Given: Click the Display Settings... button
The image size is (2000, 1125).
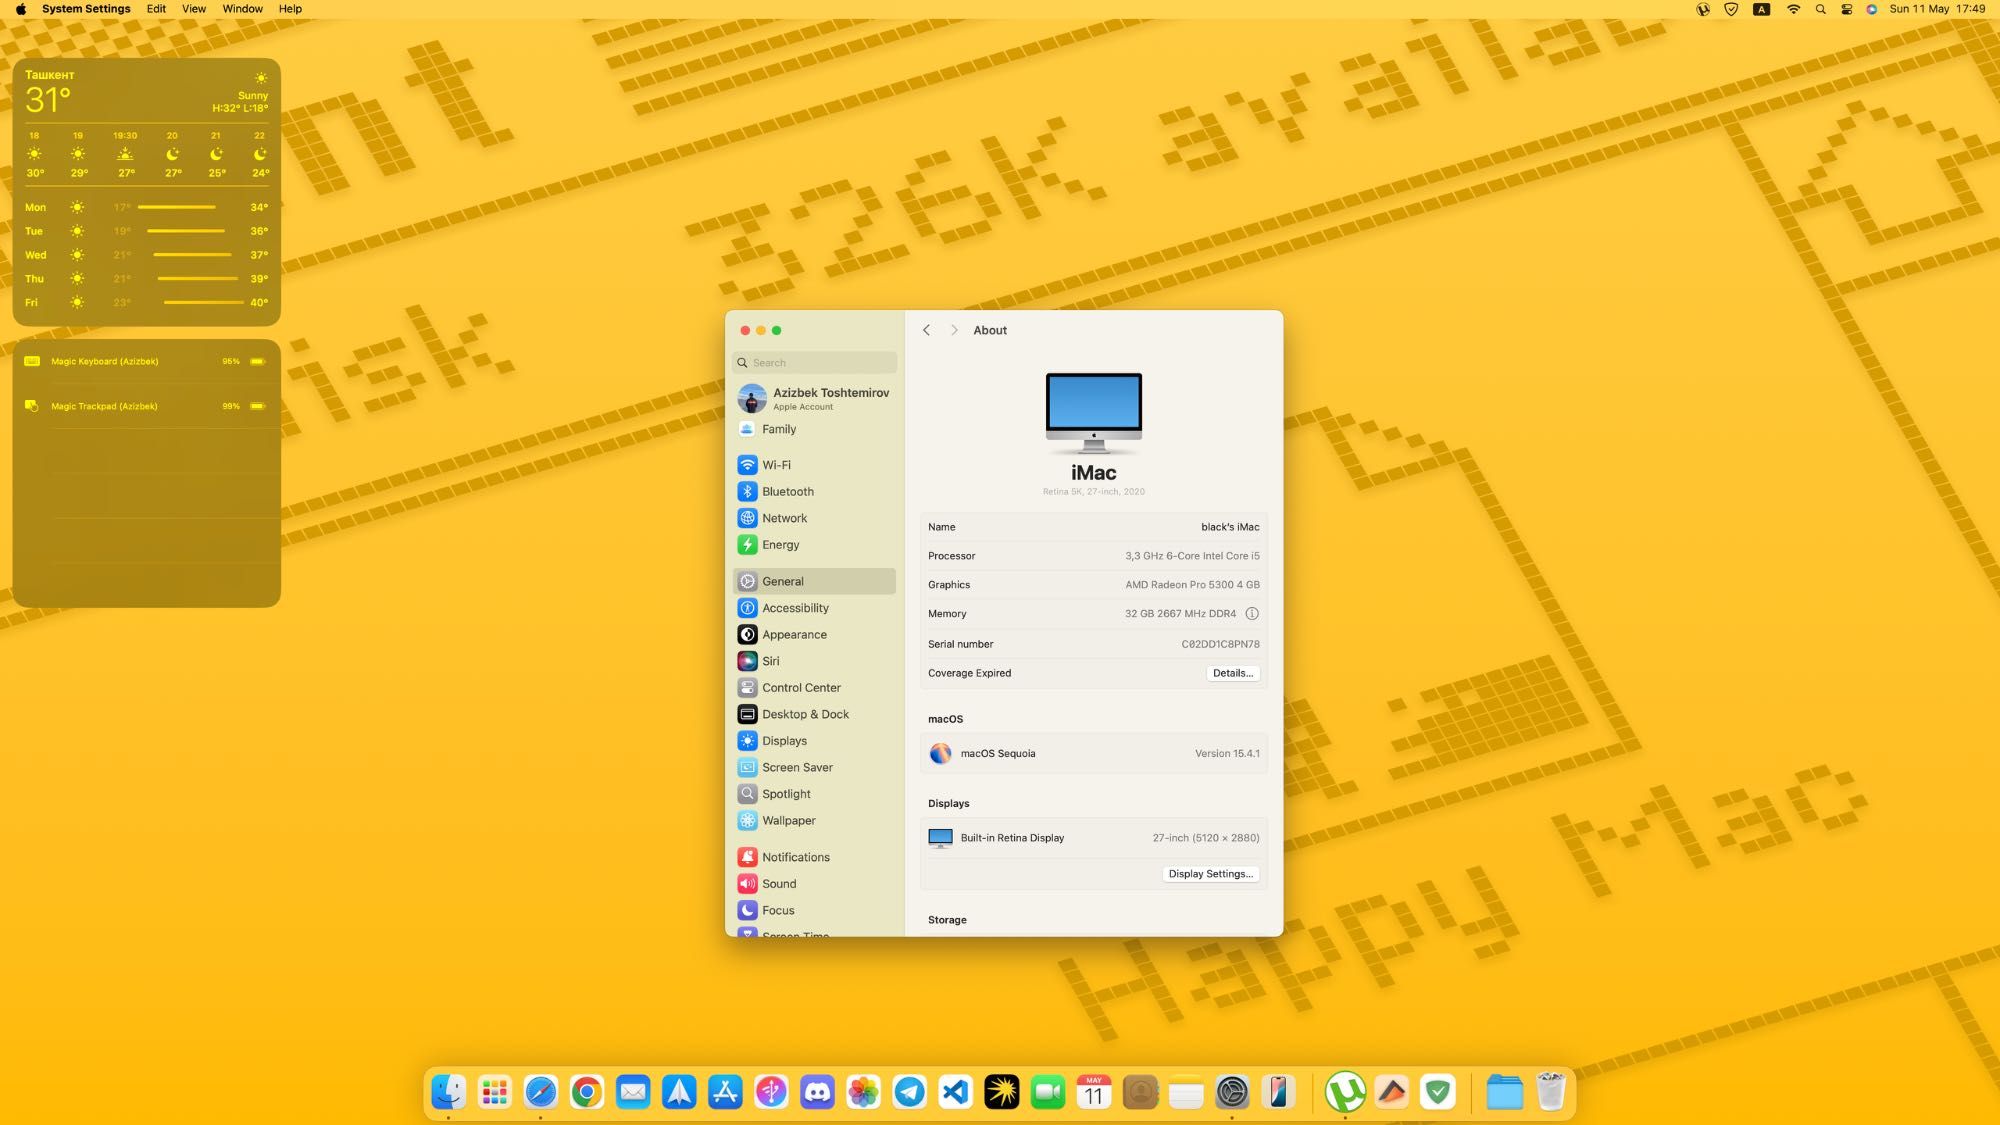Looking at the screenshot, I should click(1210, 874).
